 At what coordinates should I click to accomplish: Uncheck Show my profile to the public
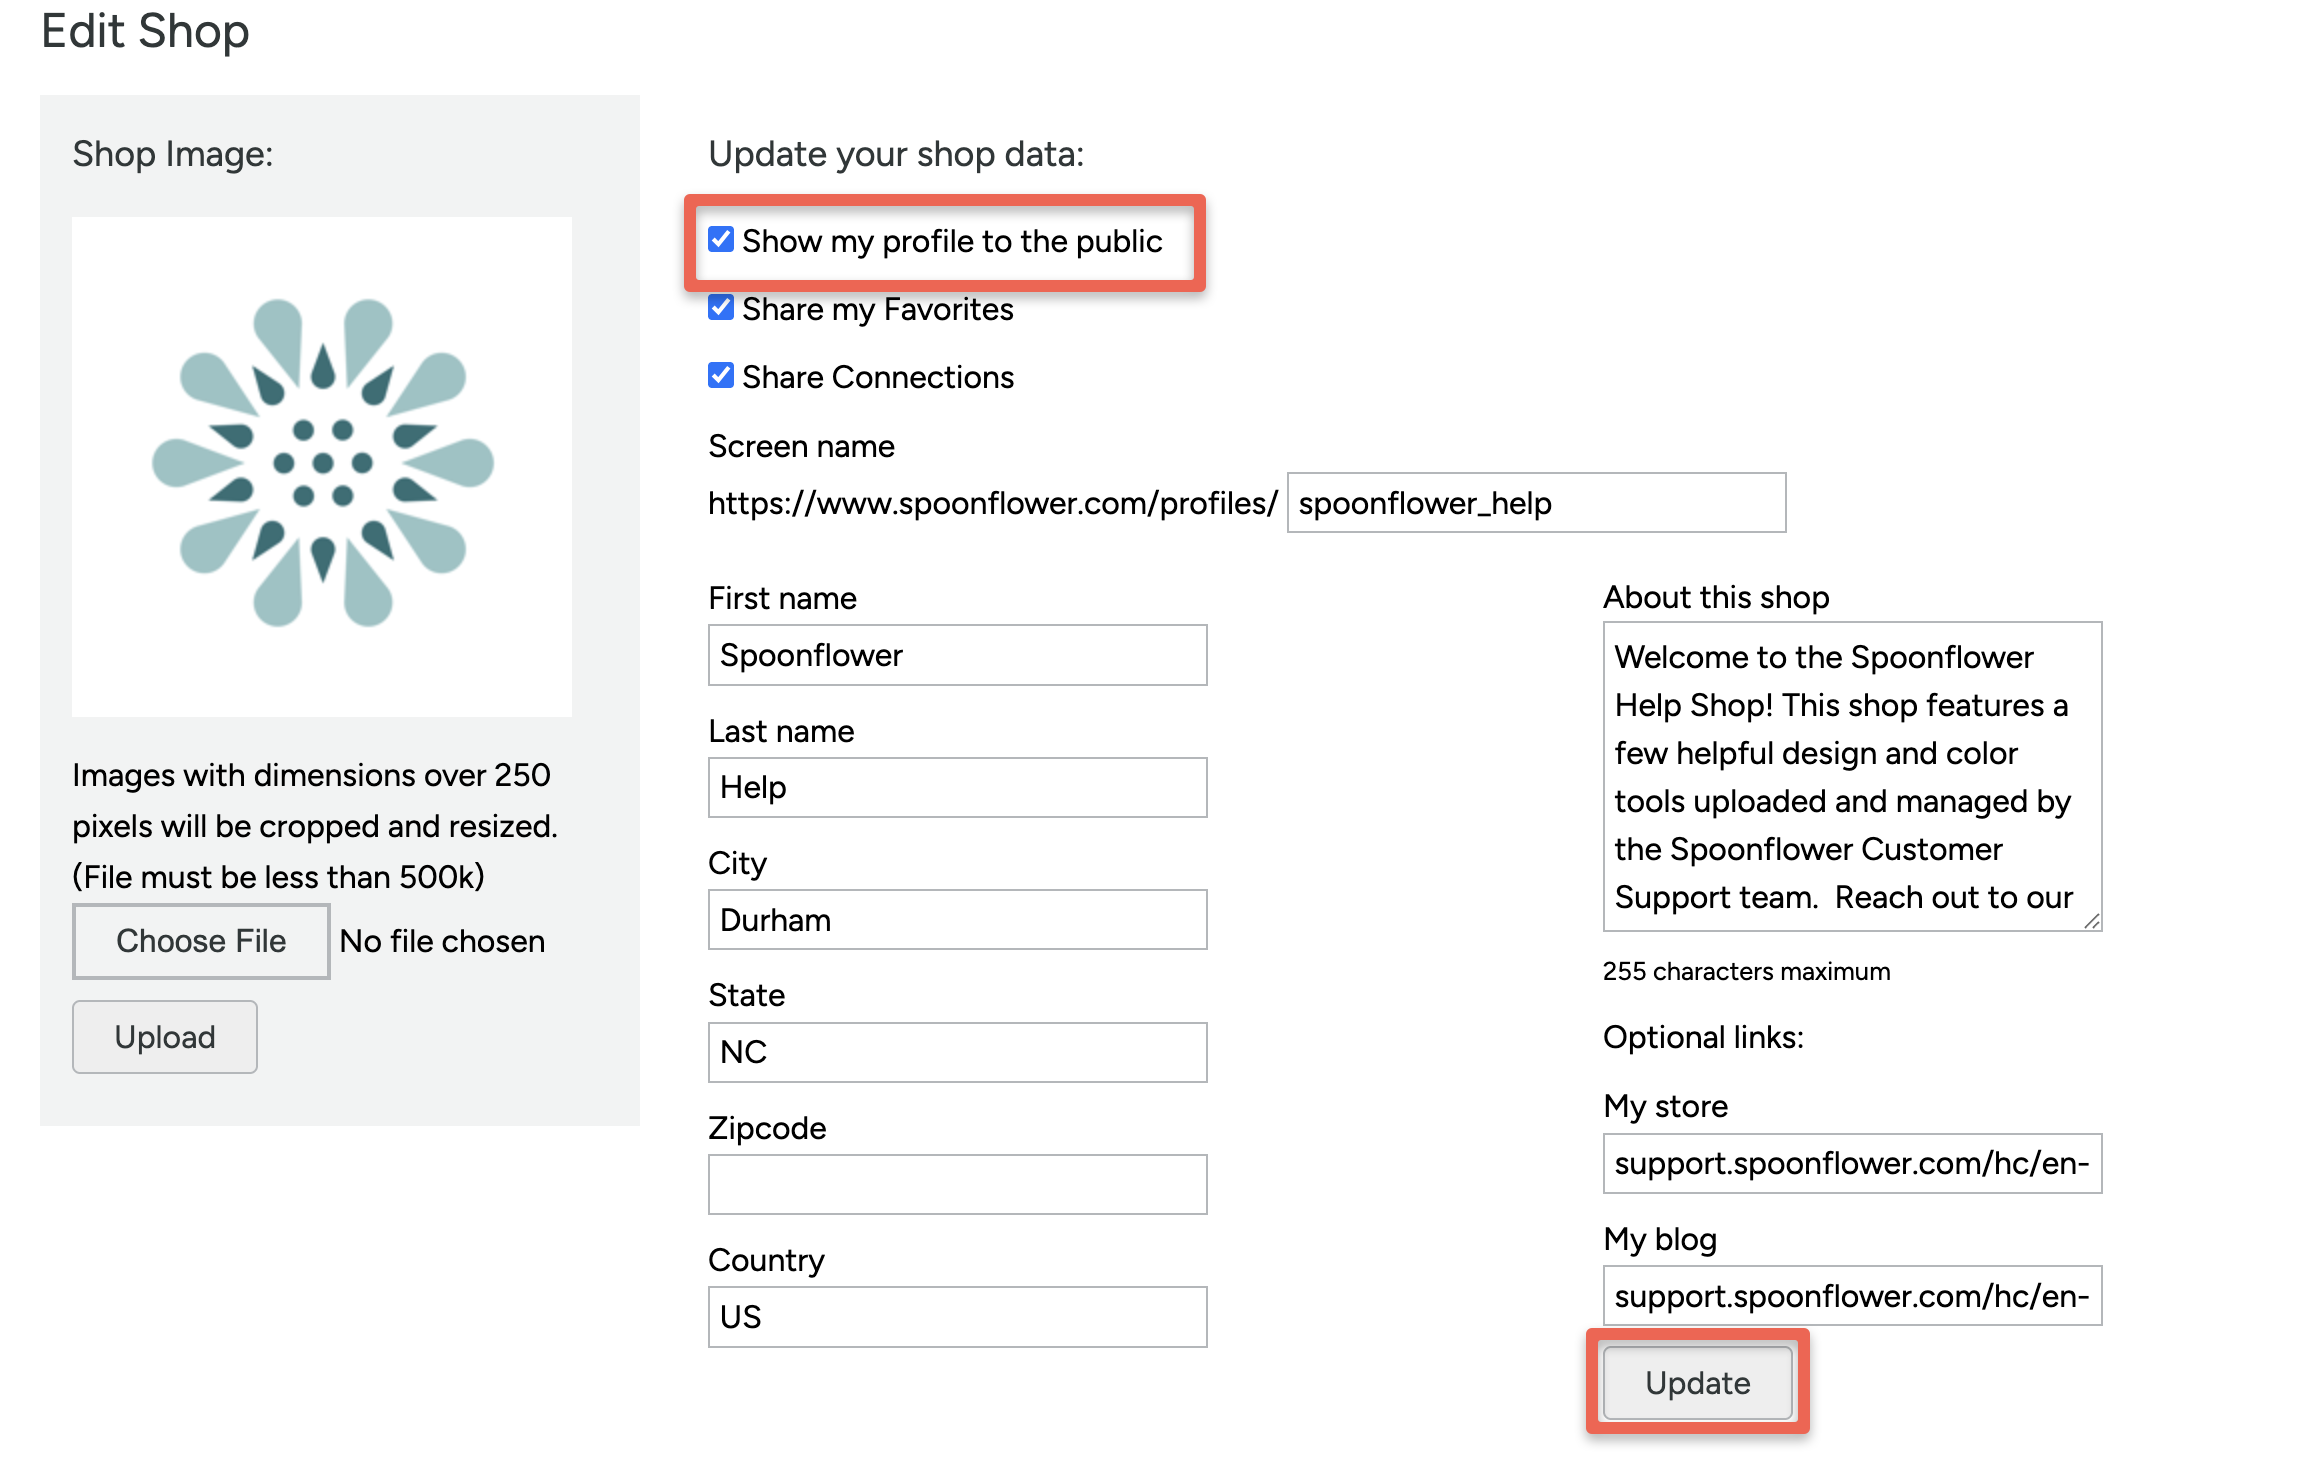pyautogui.click(x=722, y=240)
